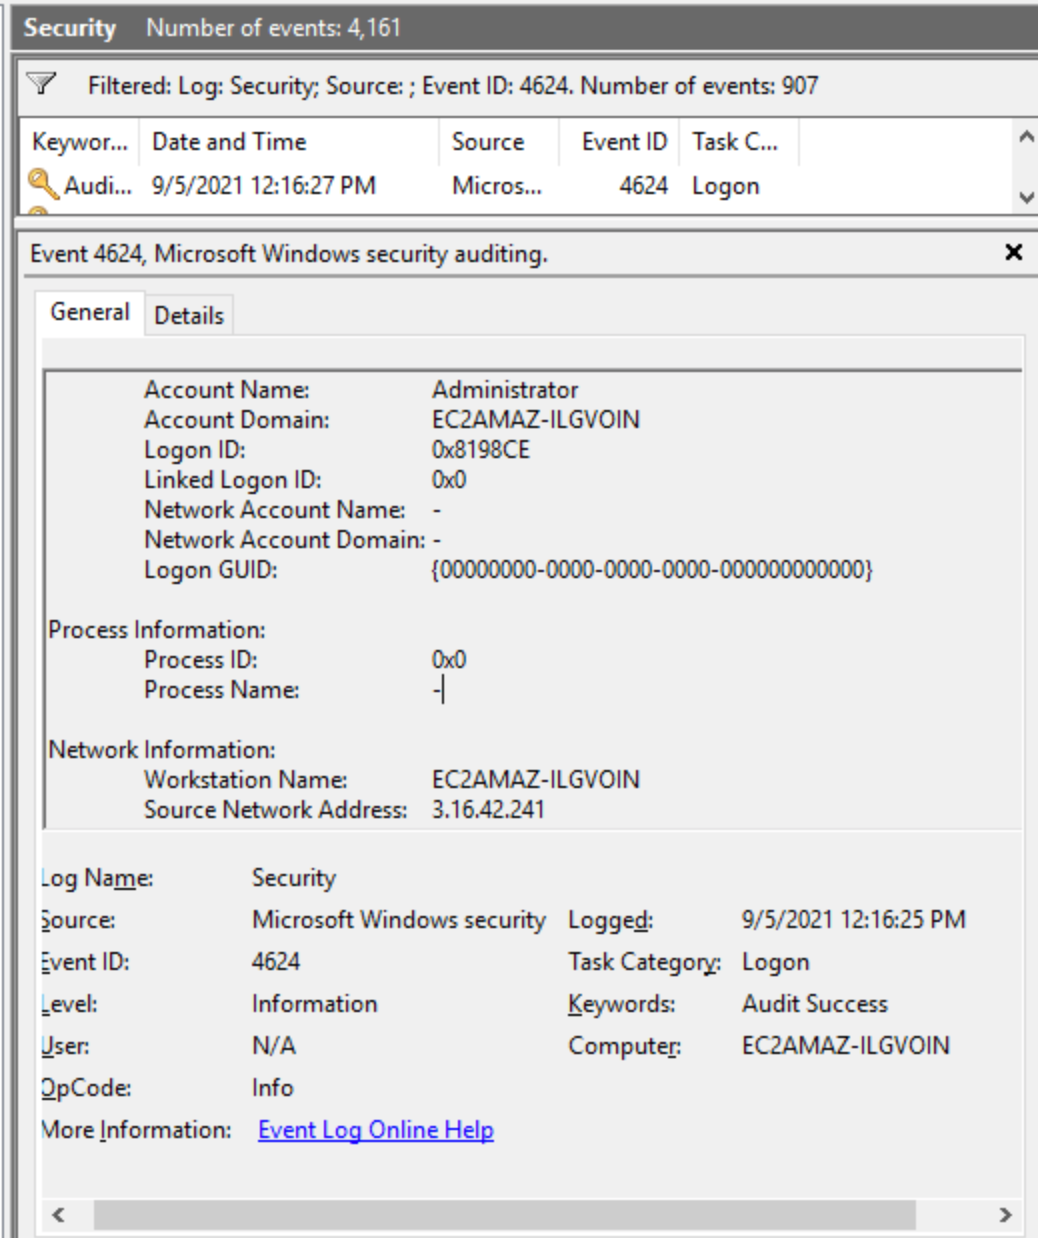Image resolution: width=1038 pixels, height=1238 pixels.
Task: Click the horizontal scrollbar thumb
Action: tap(505, 1215)
